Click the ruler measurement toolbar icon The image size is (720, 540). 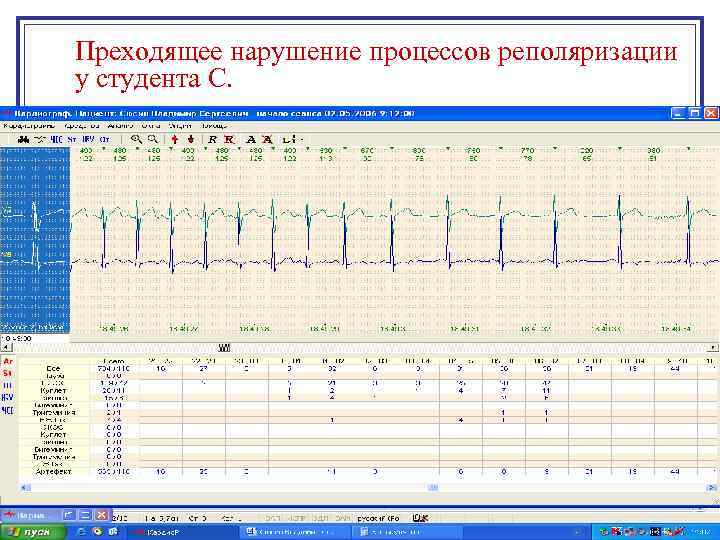pyautogui.click(x=289, y=139)
